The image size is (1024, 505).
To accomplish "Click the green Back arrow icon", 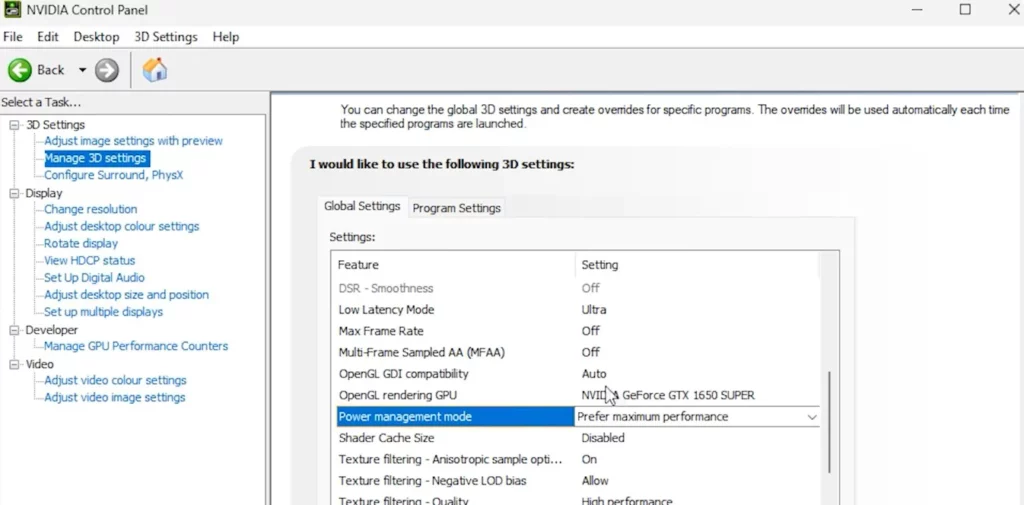I will [20, 70].
